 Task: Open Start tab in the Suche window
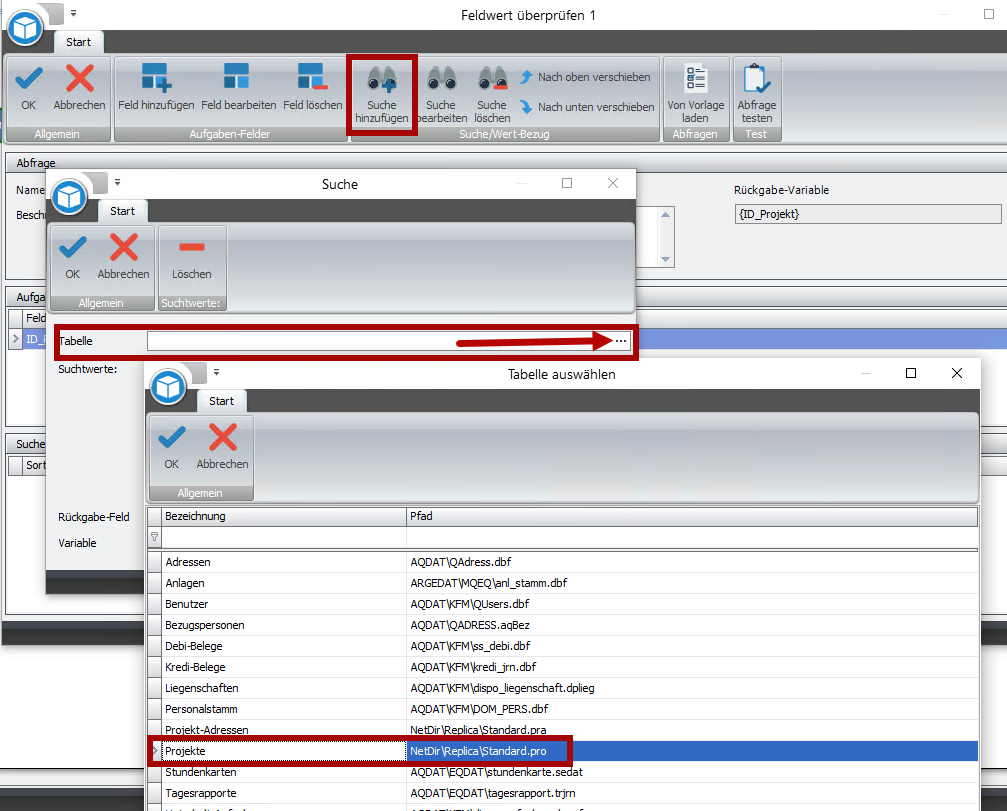122,211
